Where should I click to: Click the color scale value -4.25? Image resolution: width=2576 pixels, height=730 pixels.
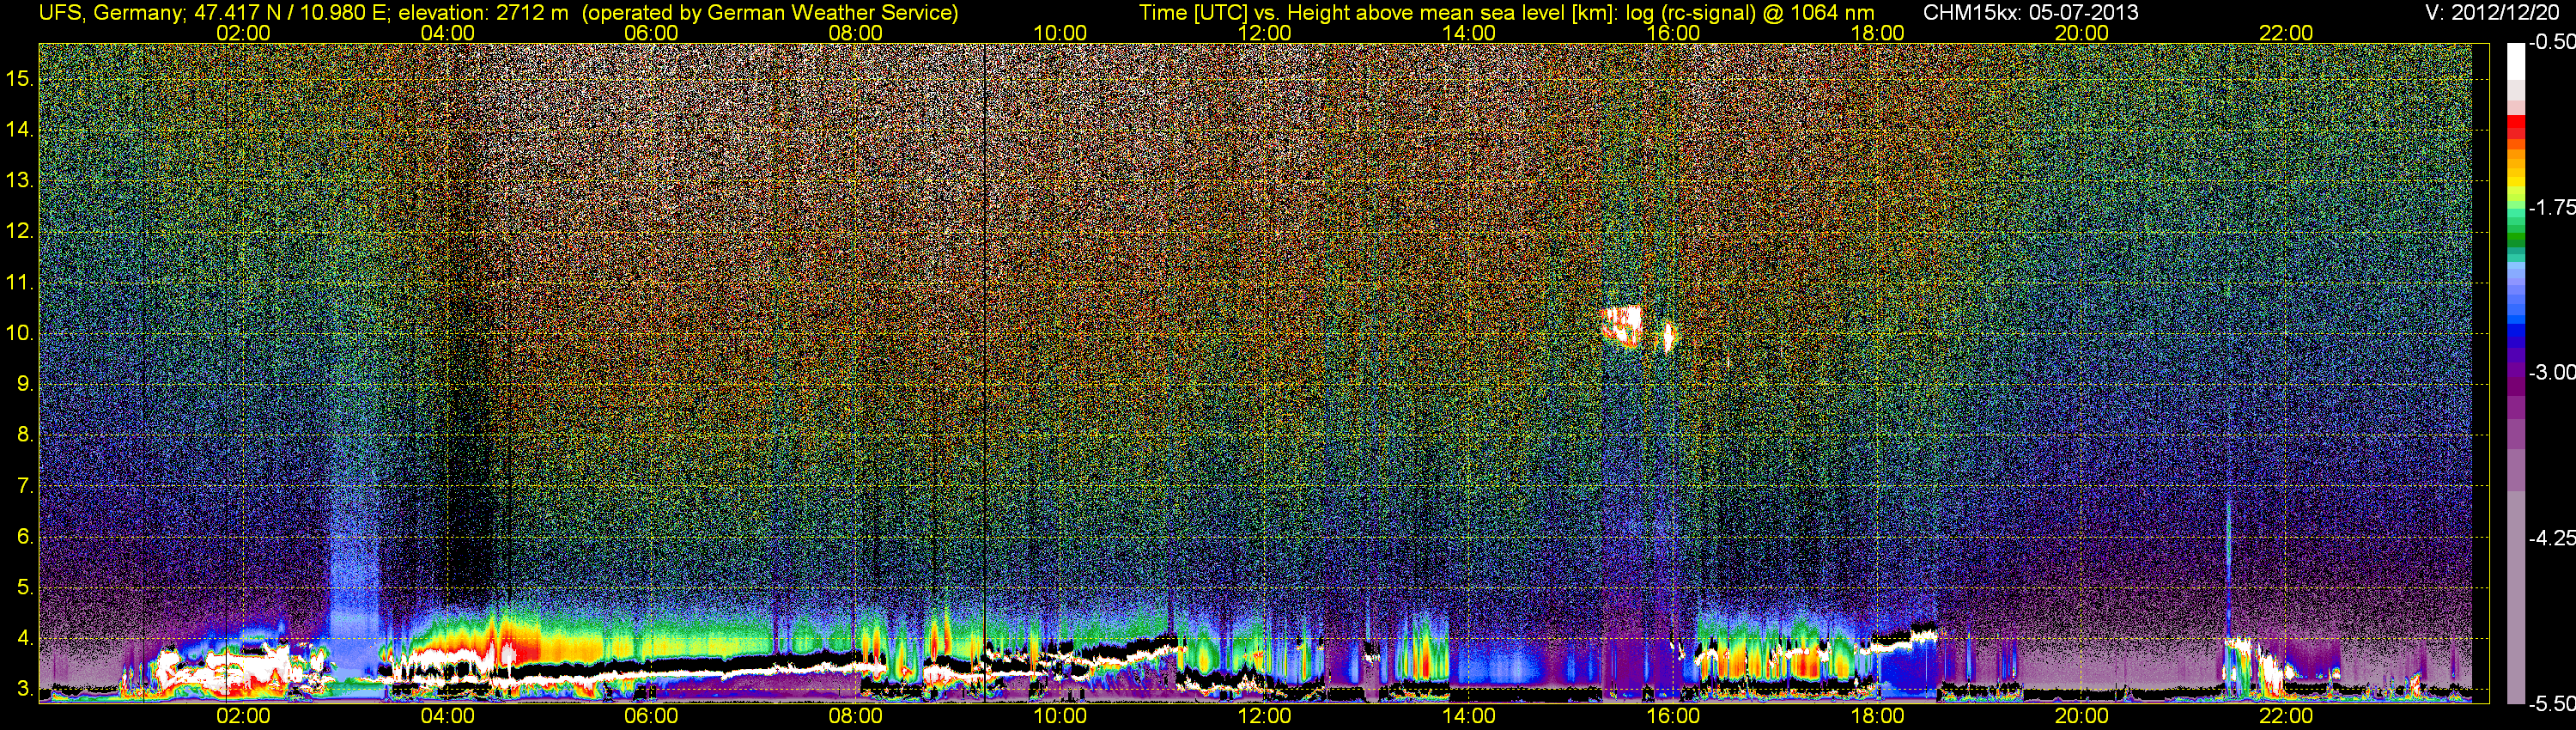point(2552,538)
